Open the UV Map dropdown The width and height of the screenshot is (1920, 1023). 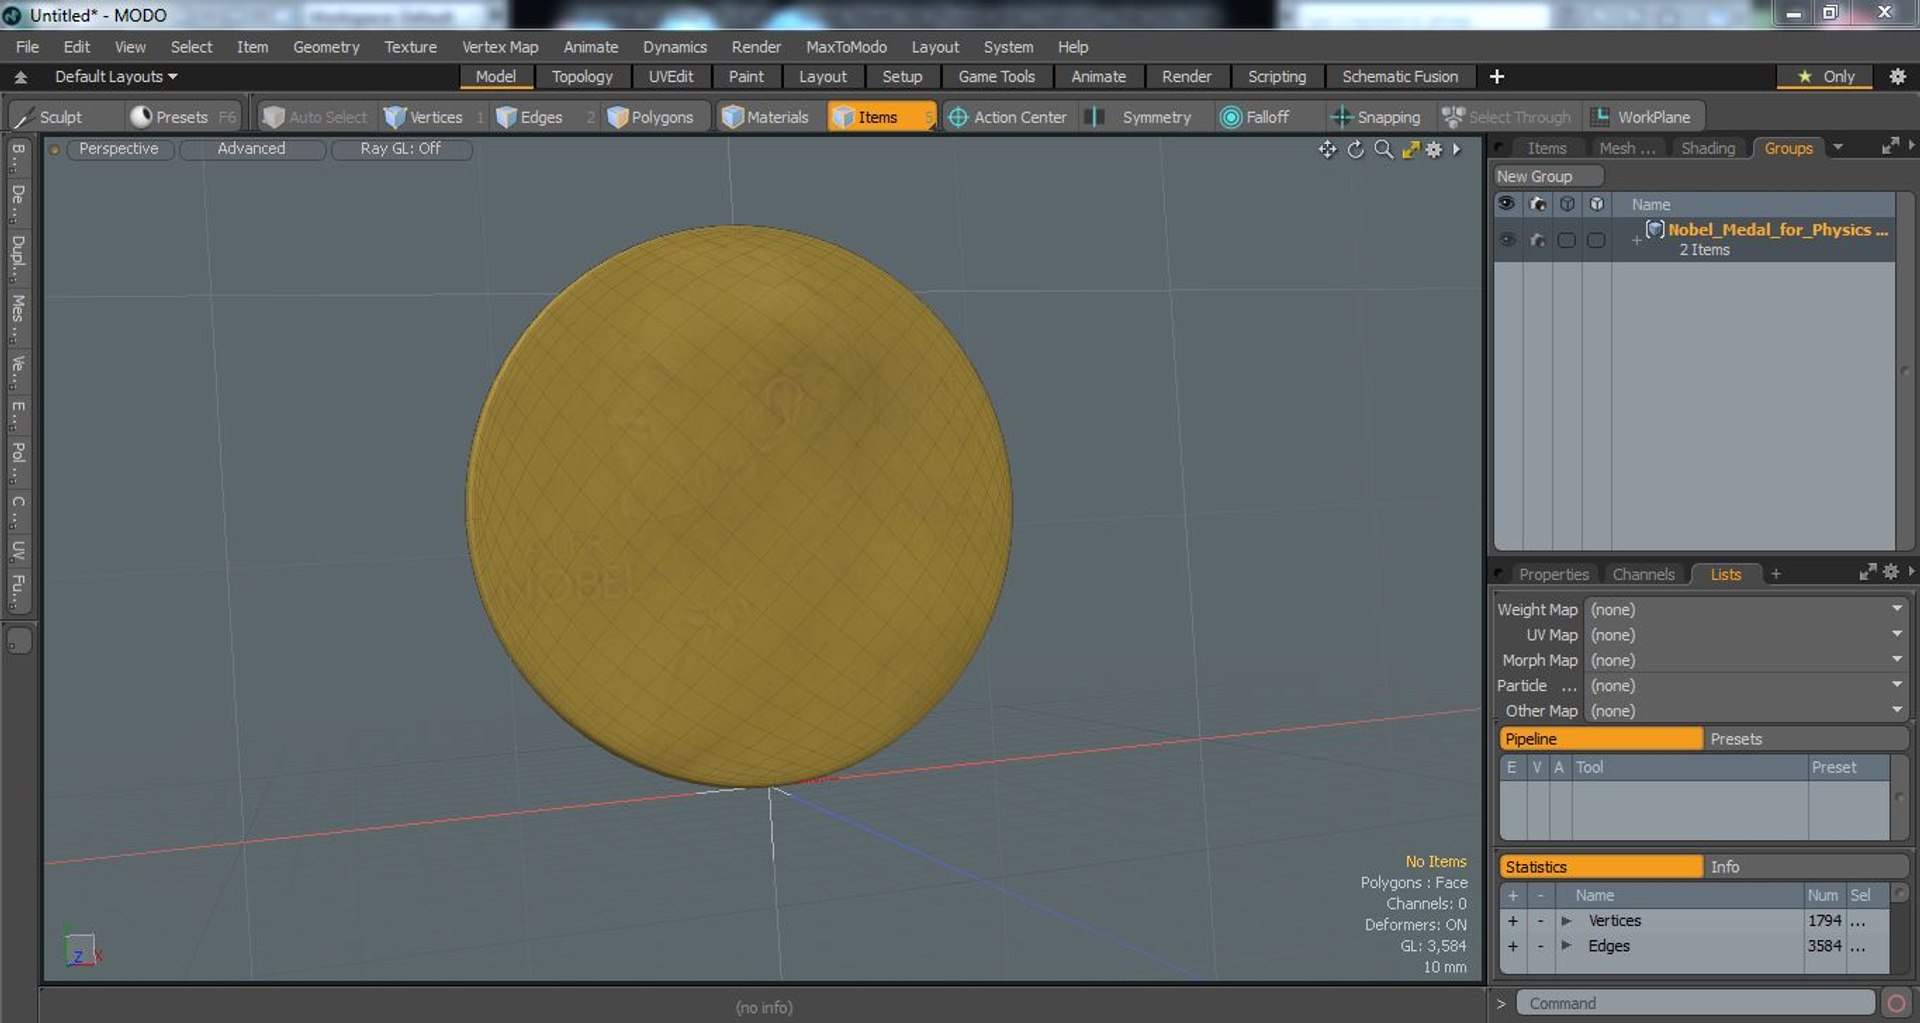[x=1746, y=634]
